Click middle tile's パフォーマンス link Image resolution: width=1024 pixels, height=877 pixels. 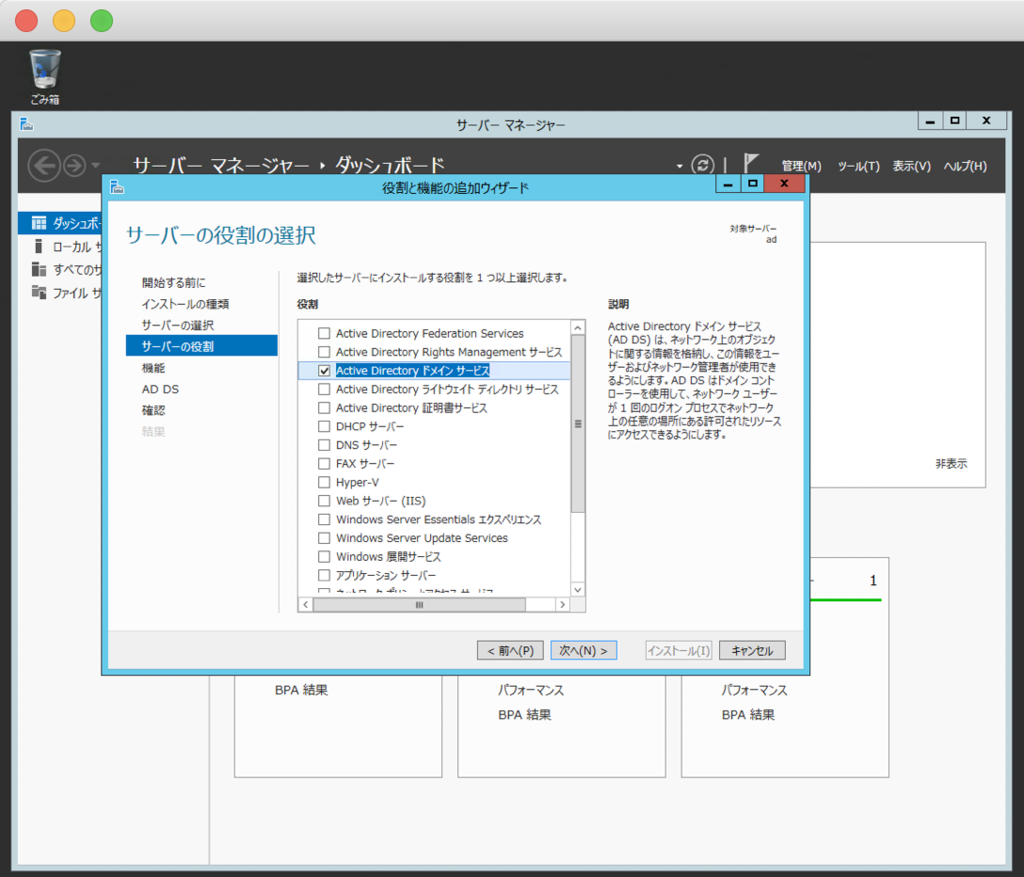(x=530, y=690)
